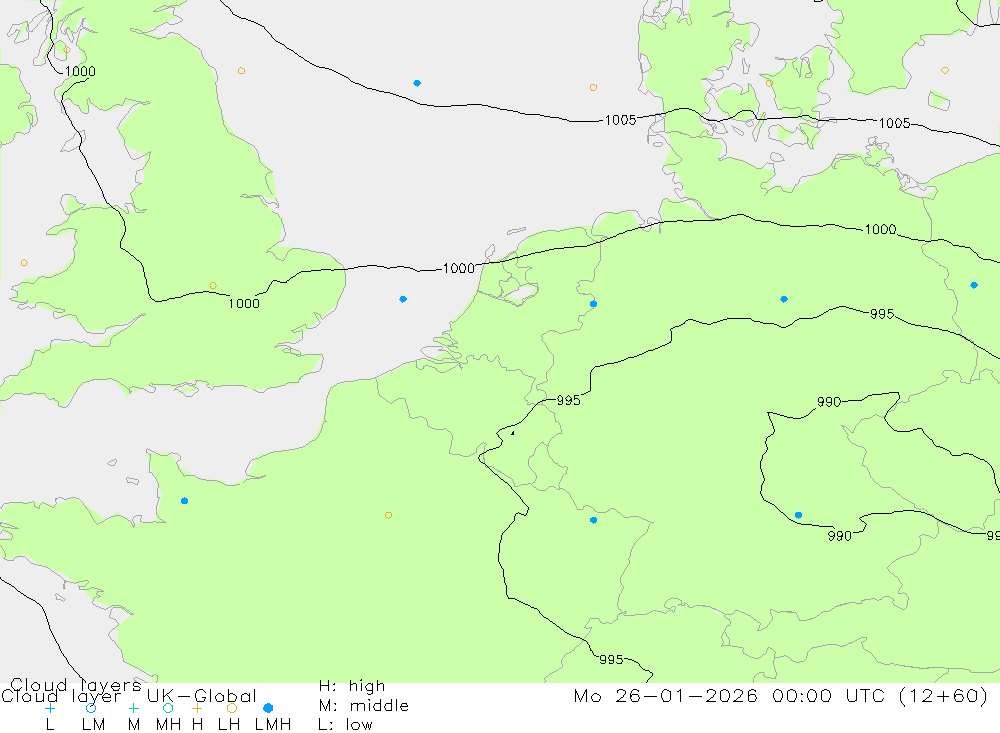Viewport: 1000px width, 733px height.
Task: Click the green MH circle legend symbol
Action: [x=168, y=708]
